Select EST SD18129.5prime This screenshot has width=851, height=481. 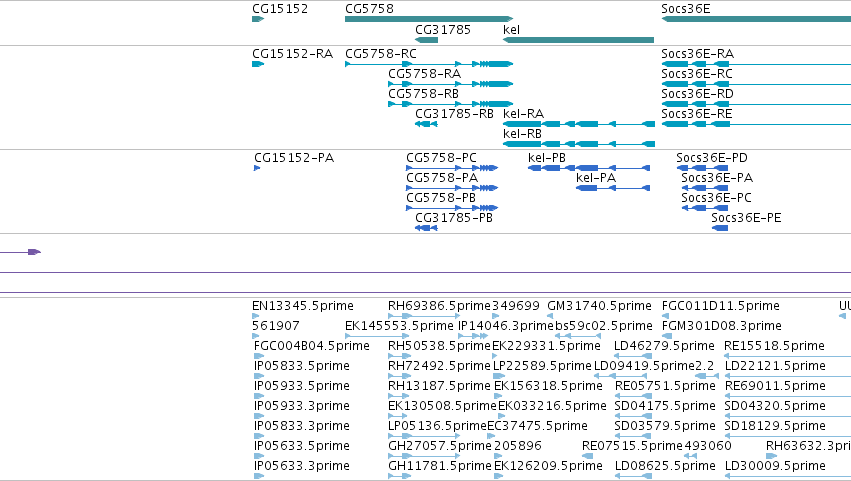775,427
